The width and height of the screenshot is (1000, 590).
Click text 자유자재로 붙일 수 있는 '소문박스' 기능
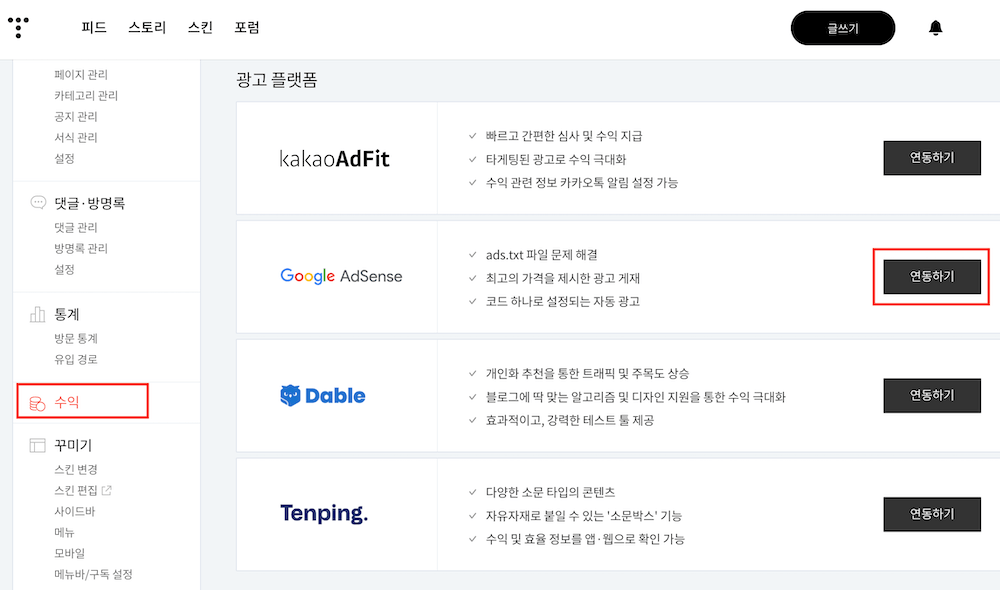584,515
